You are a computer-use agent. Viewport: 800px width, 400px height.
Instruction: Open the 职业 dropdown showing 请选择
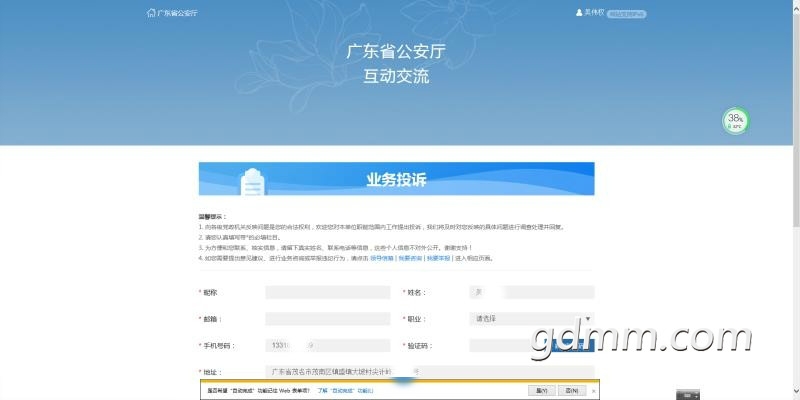(532, 319)
